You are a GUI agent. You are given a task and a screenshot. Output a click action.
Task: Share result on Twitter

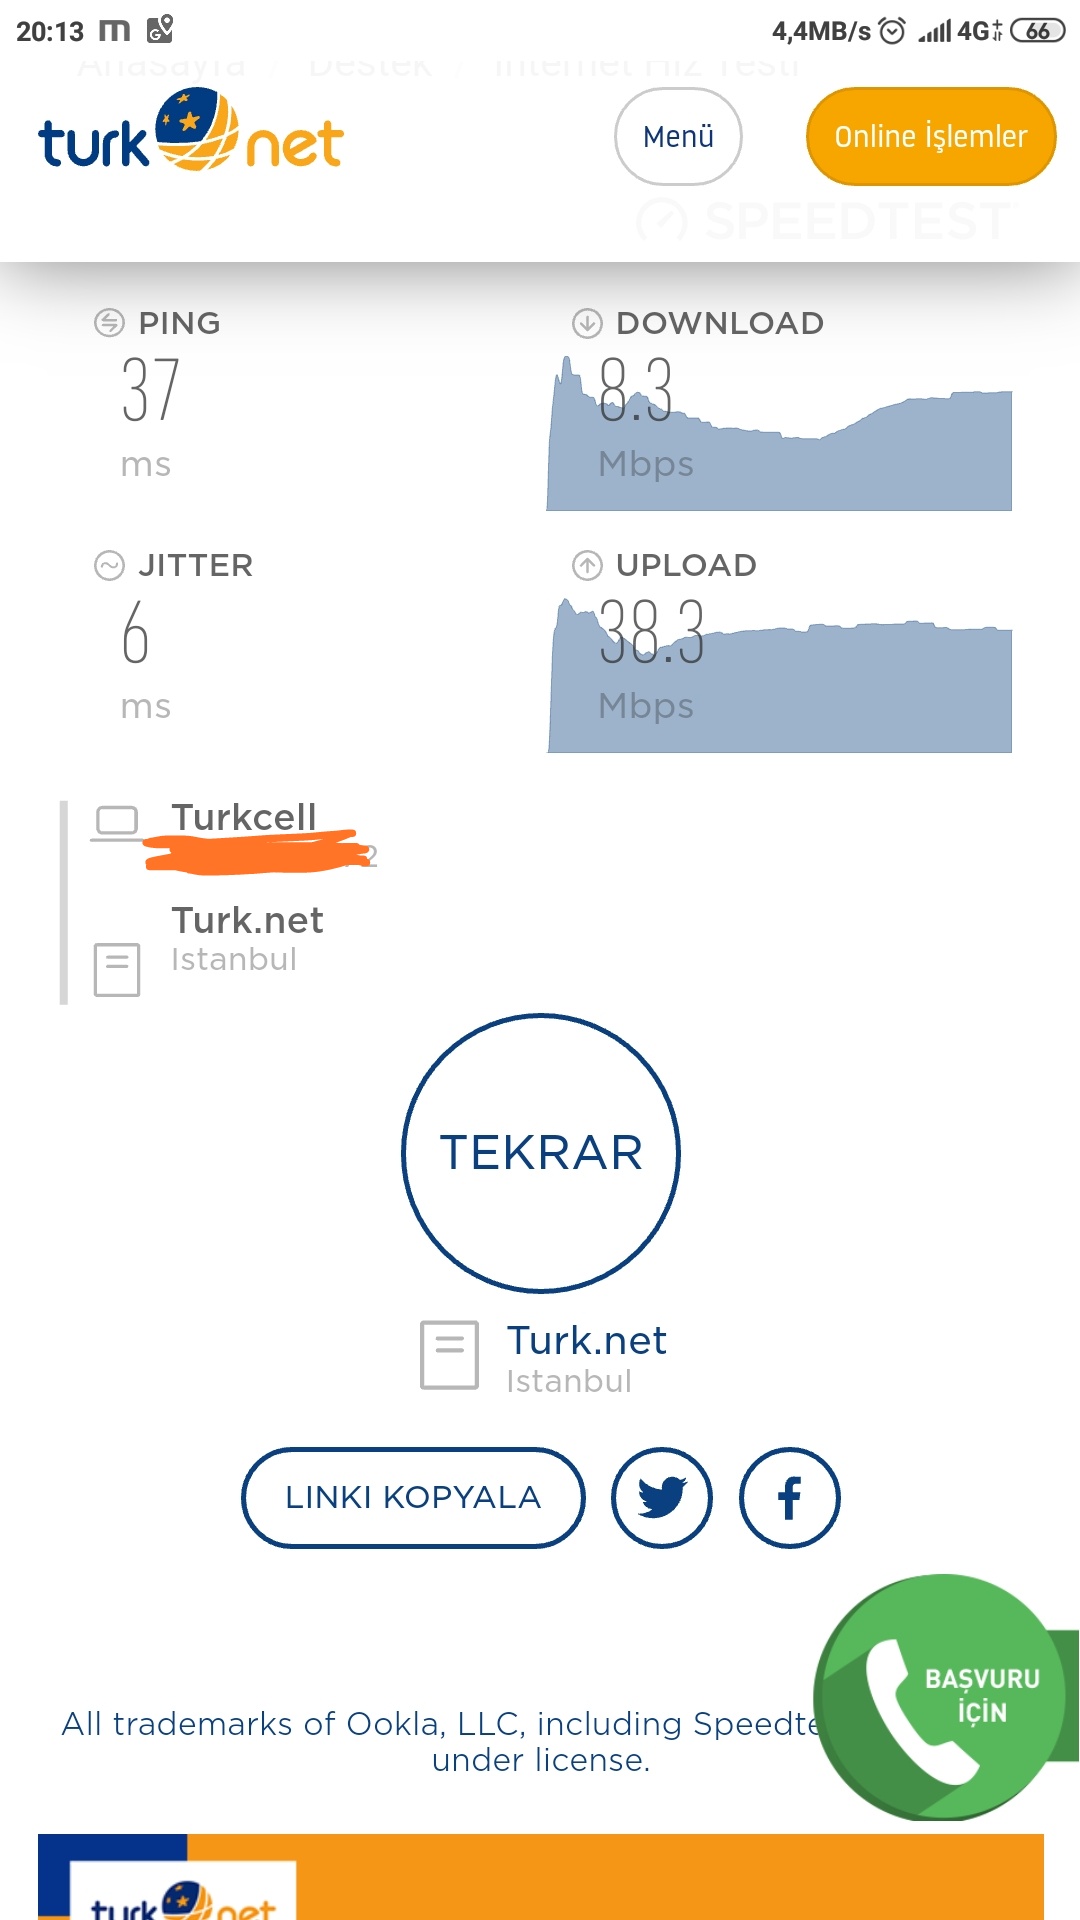(662, 1497)
